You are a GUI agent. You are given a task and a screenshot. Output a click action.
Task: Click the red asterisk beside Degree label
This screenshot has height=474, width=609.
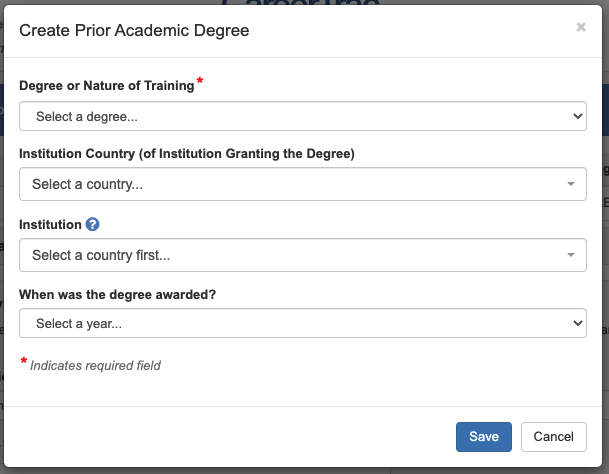(x=200, y=82)
